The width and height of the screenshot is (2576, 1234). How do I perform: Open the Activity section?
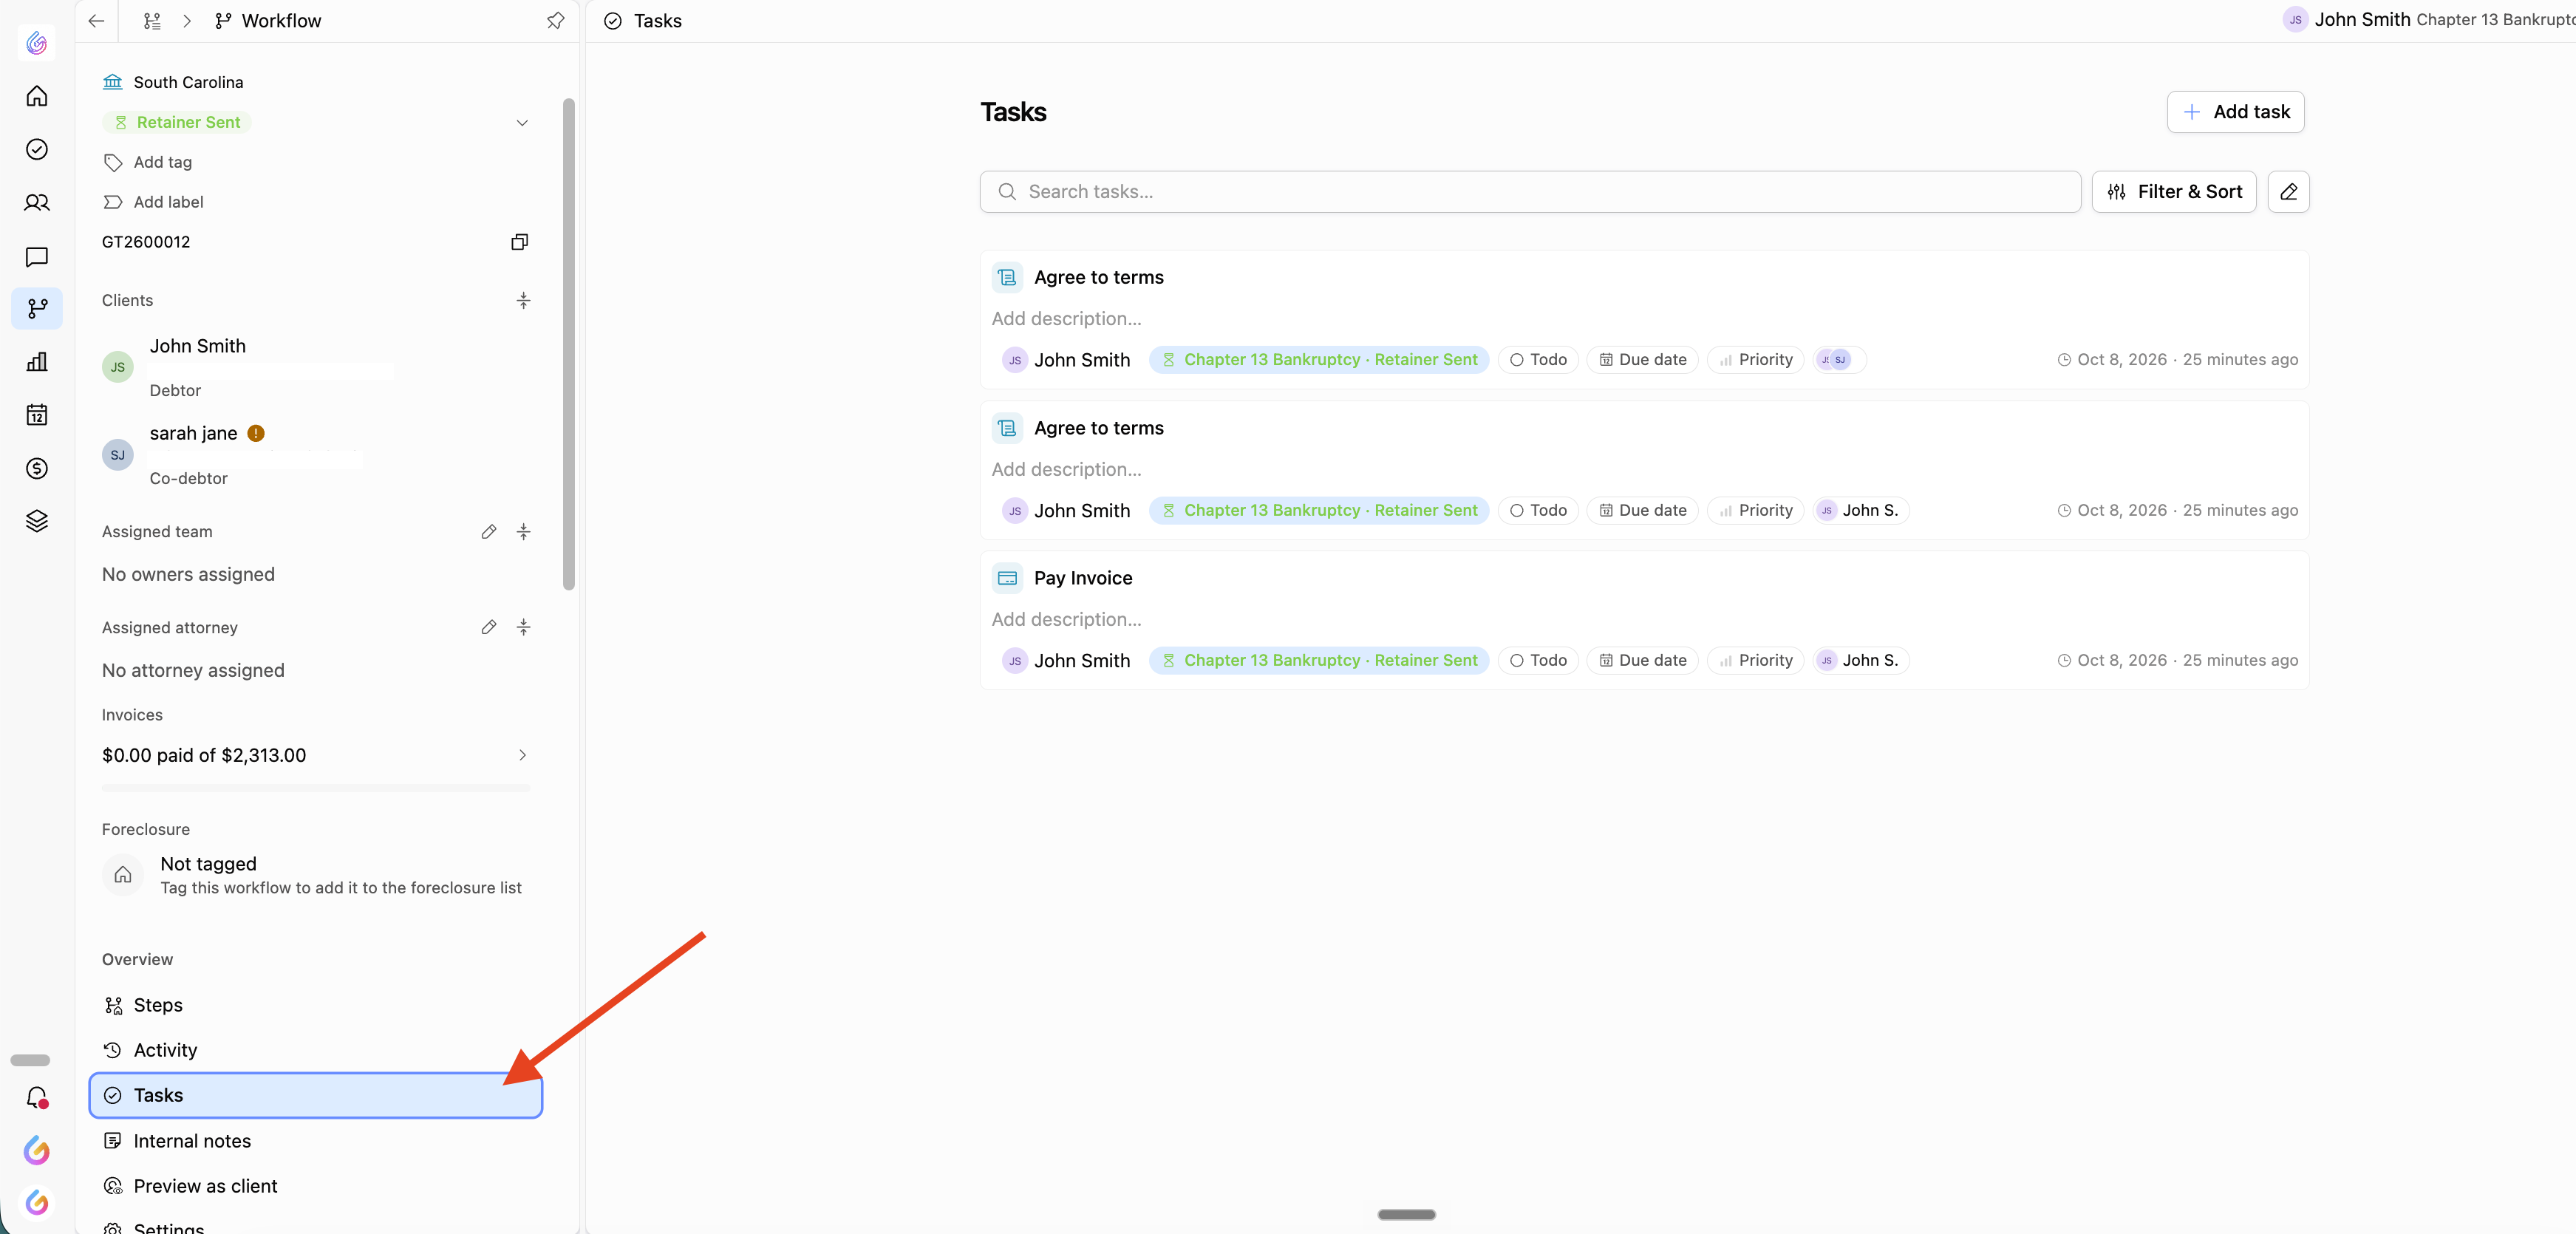[x=316, y=1051]
